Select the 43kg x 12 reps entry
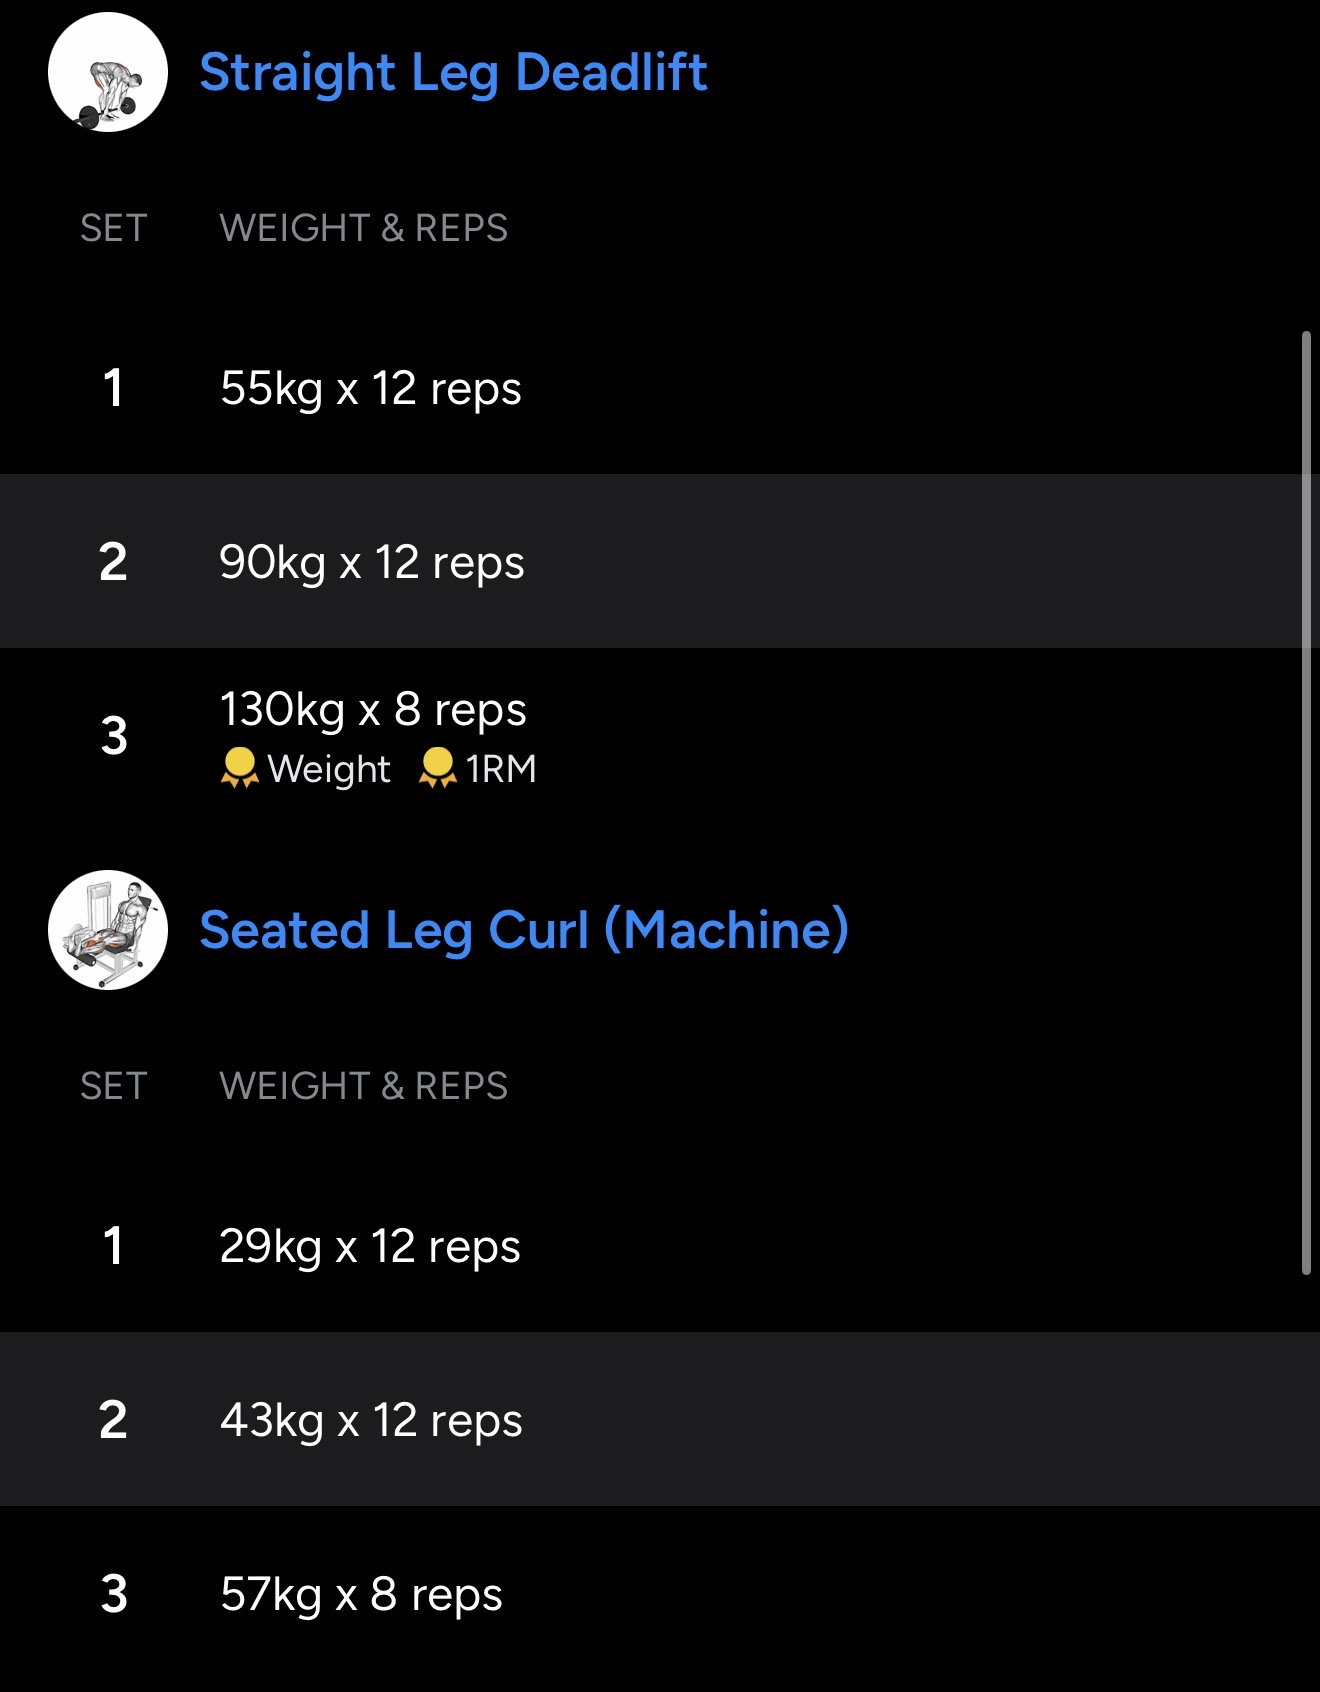Screen dimensions: 1320x1692 click(x=371, y=1420)
